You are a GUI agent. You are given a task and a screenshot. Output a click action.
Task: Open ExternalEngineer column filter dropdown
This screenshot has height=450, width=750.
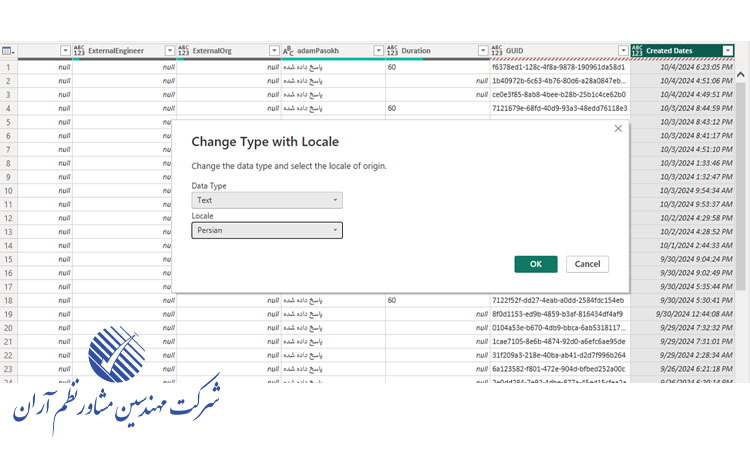pos(170,51)
